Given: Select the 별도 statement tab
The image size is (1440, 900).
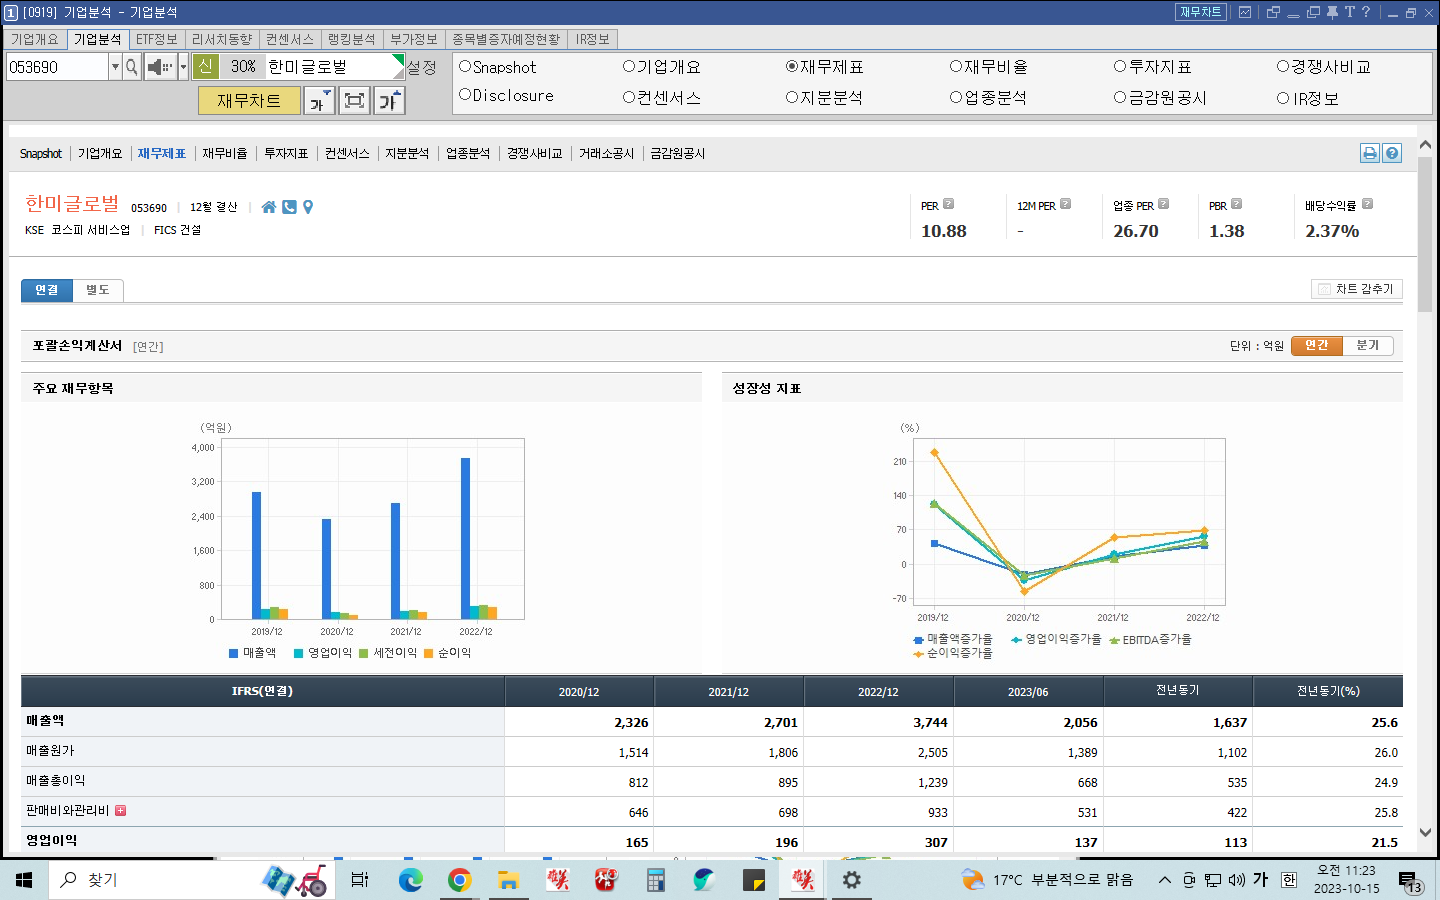Looking at the screenshot, I should (98, 290).
